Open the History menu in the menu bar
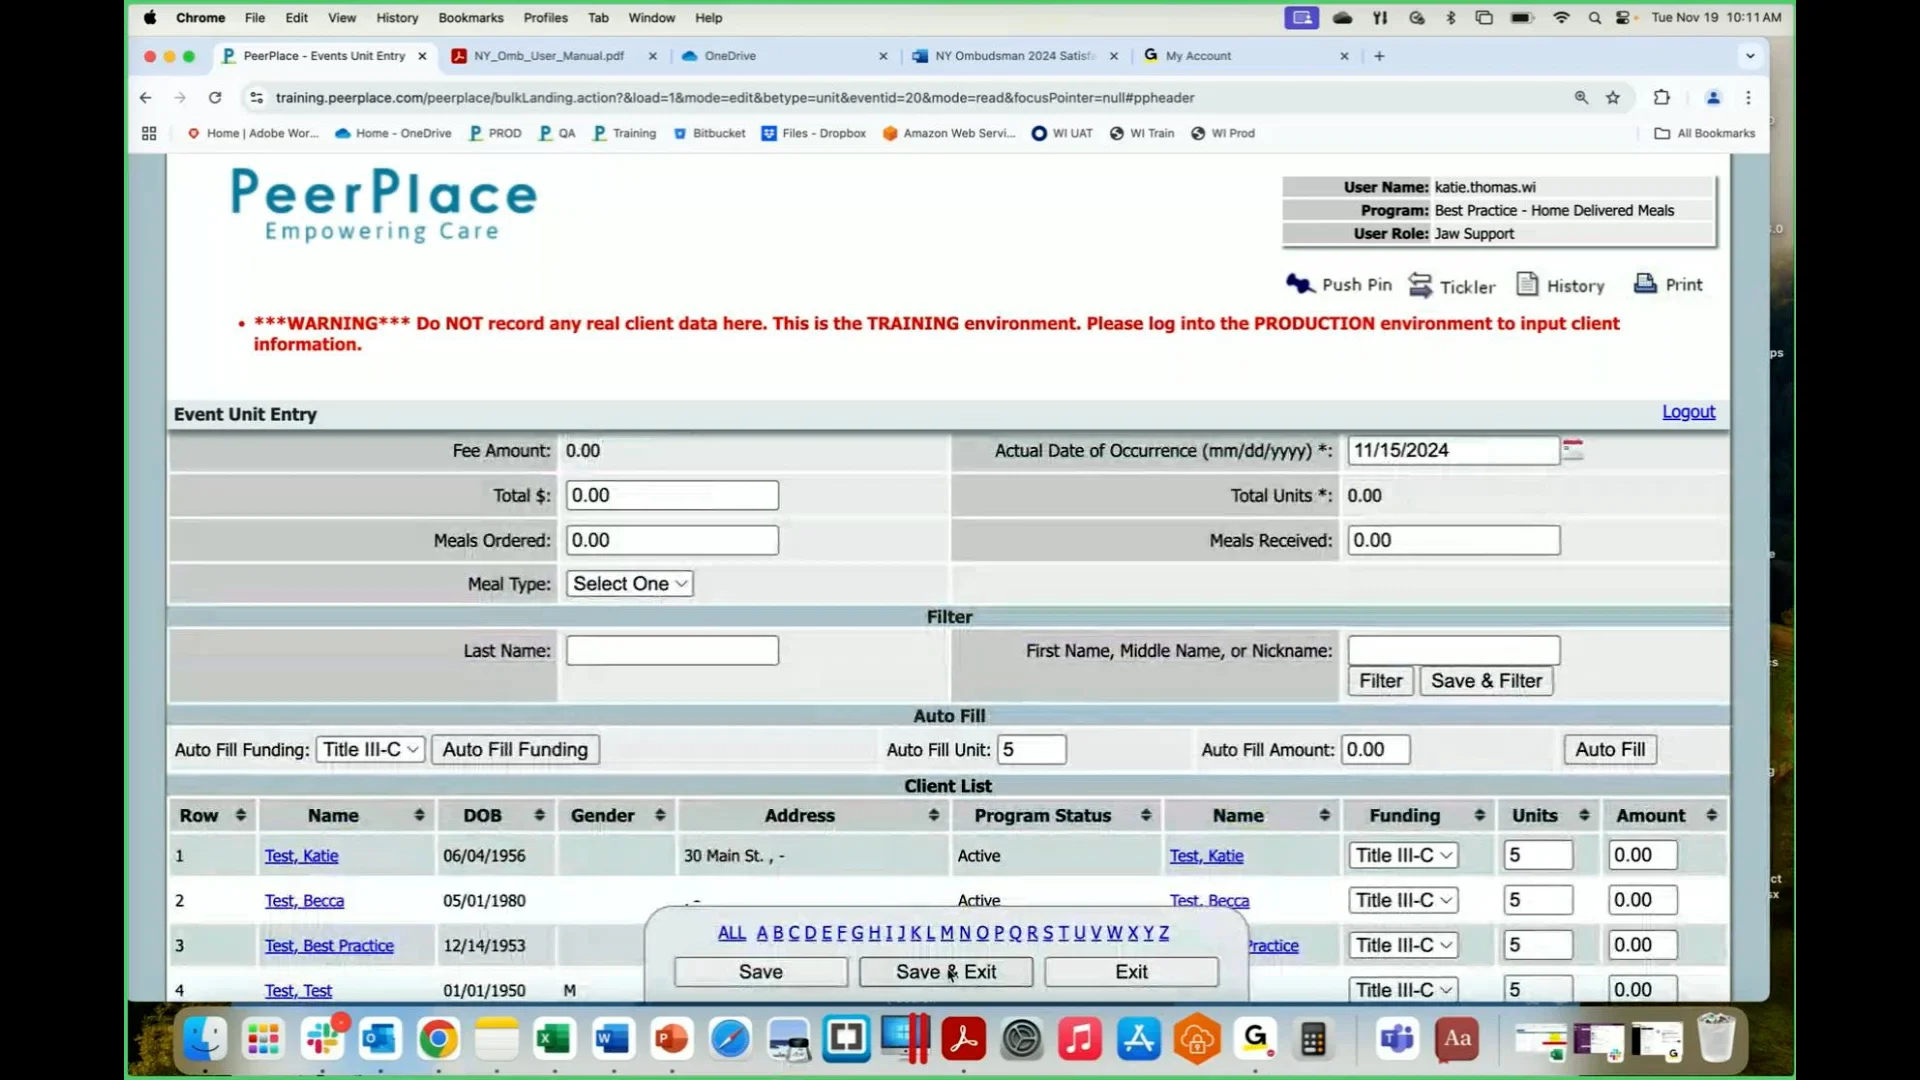 pyautogui.click(x=397, y=17)
